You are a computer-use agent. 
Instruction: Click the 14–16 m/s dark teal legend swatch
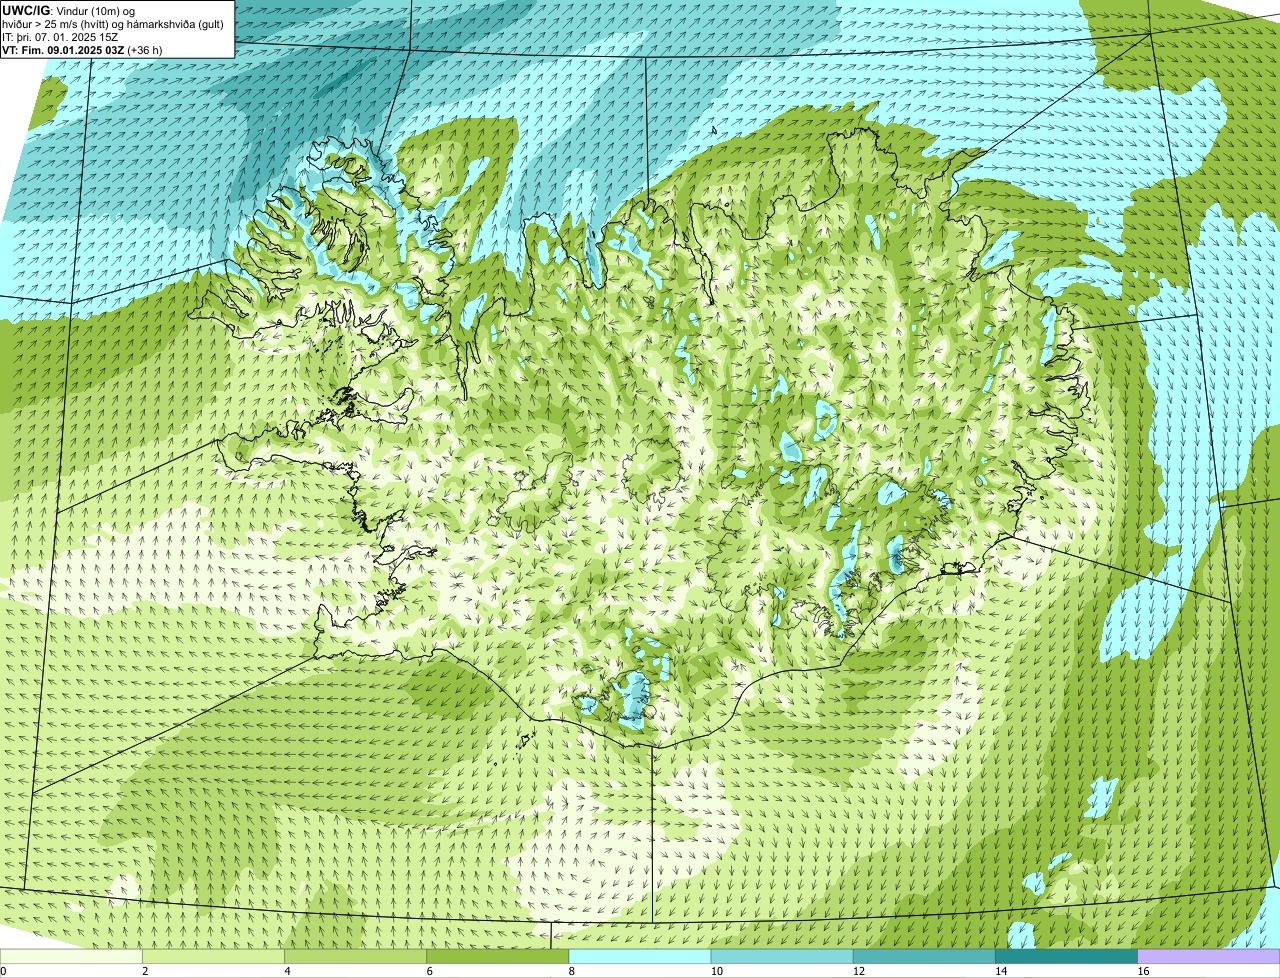point(1067,956)
